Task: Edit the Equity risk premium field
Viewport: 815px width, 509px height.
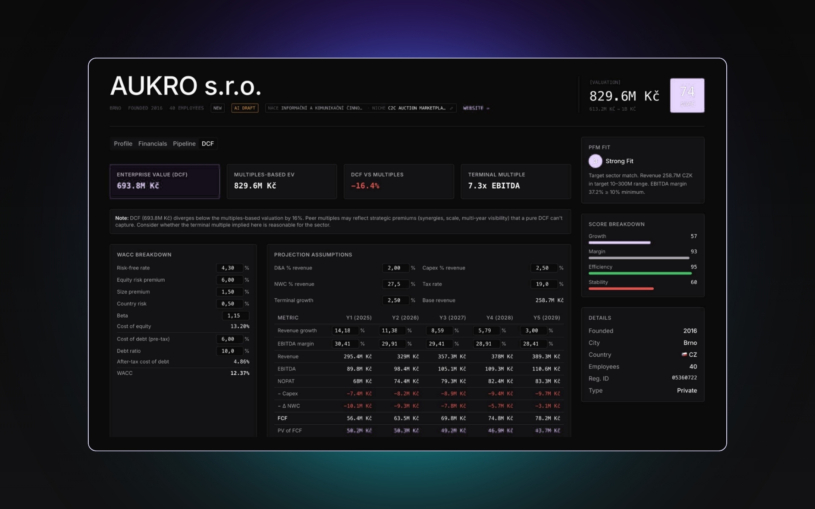Action: (x=229, y=280)
